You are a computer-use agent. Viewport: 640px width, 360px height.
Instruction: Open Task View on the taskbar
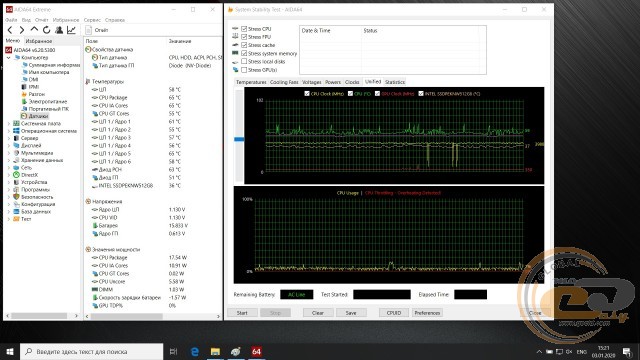173,351
